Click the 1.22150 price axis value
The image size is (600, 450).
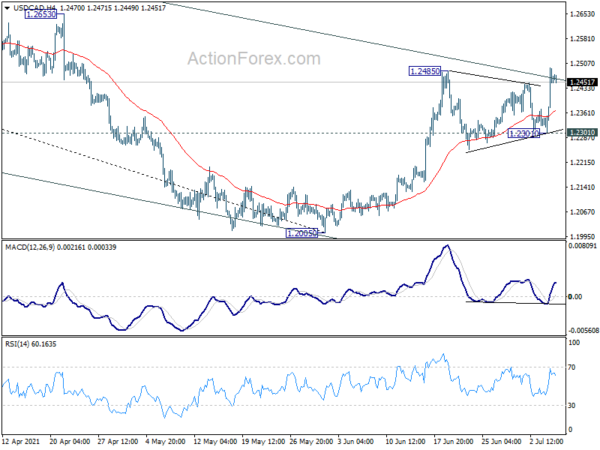pos(582,162)
